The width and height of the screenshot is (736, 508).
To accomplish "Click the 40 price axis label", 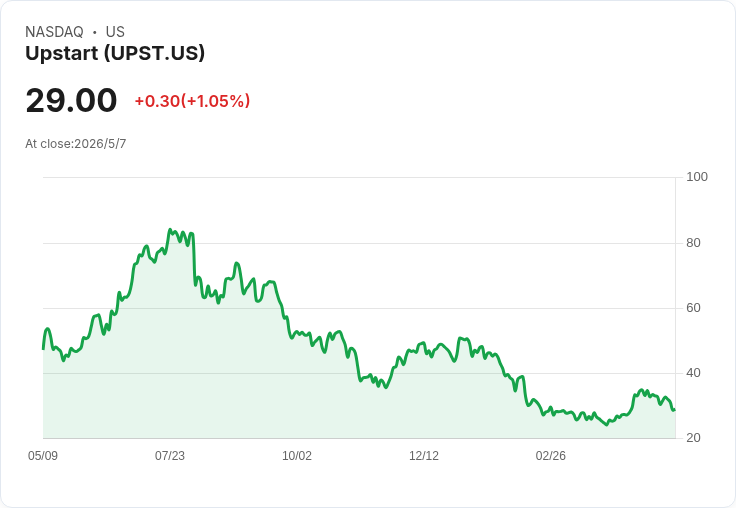I will 693,373.
